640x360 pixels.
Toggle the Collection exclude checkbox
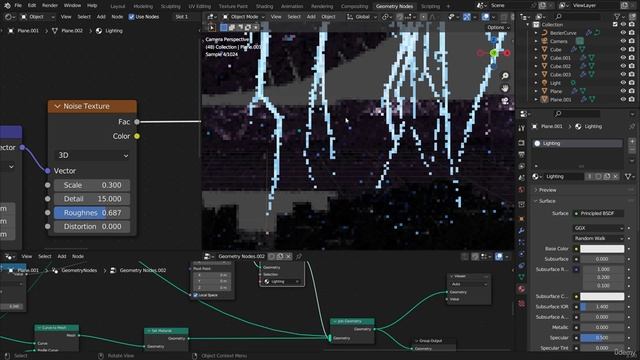pos(615,24)
